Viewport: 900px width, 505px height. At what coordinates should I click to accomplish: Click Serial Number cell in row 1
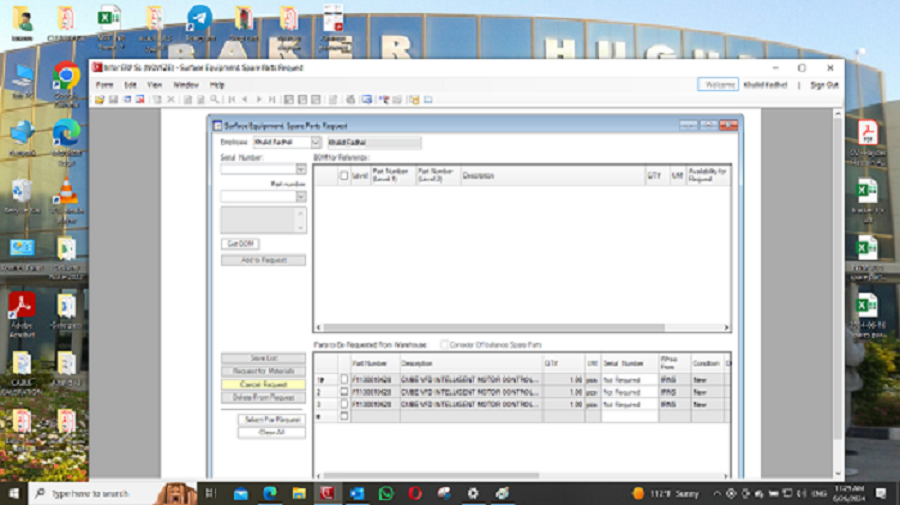coord(630,380)
